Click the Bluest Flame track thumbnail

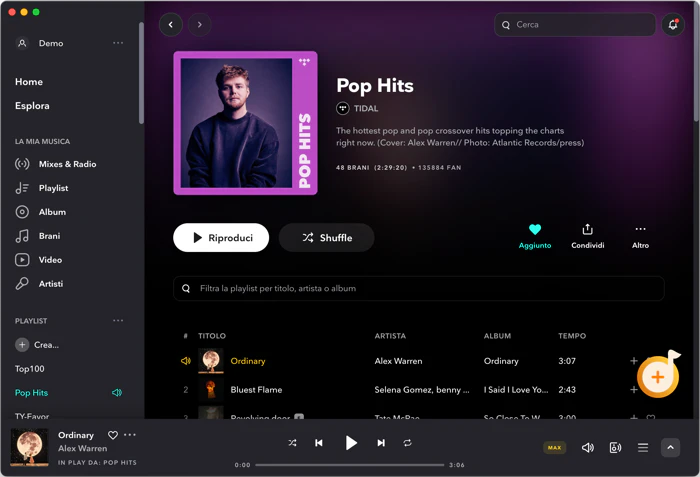[x=211, y=389]
